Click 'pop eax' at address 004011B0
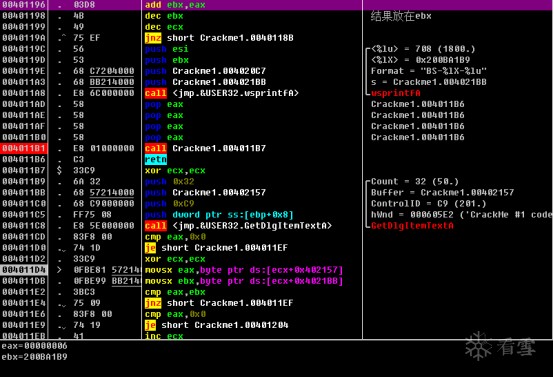 tap(164, 137)
